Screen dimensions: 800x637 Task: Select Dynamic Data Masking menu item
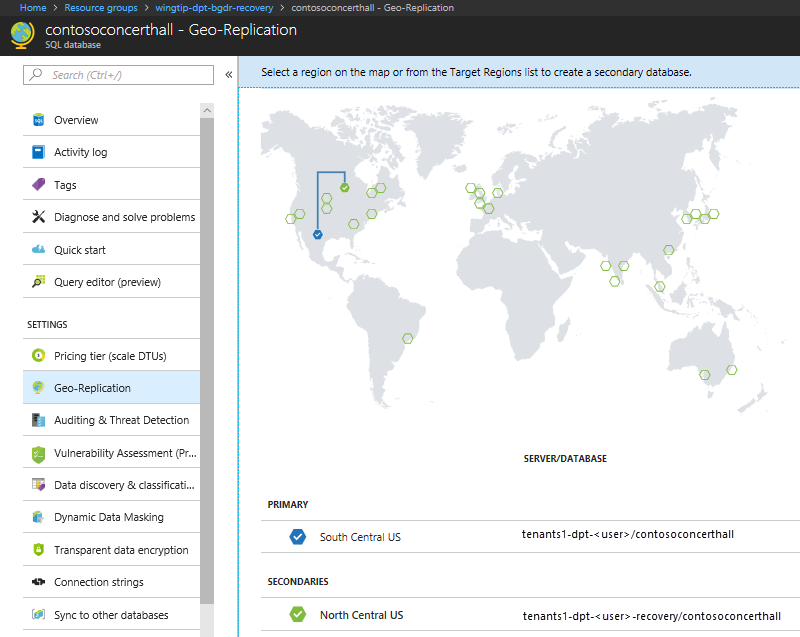coord(111,517)
